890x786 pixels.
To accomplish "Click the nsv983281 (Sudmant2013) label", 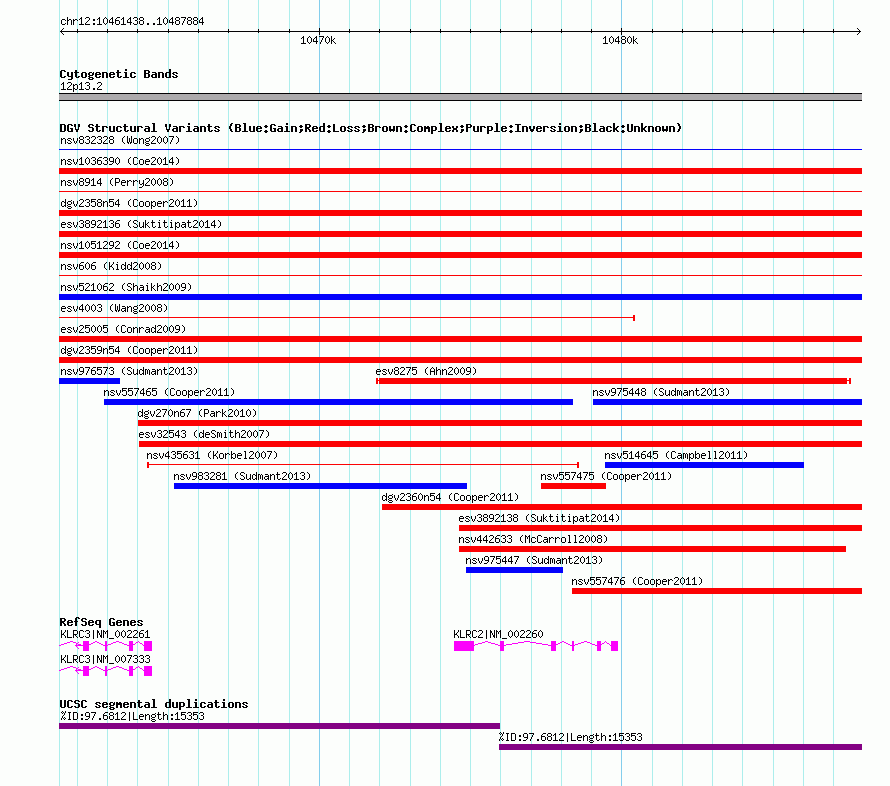I will coord(242,476).
